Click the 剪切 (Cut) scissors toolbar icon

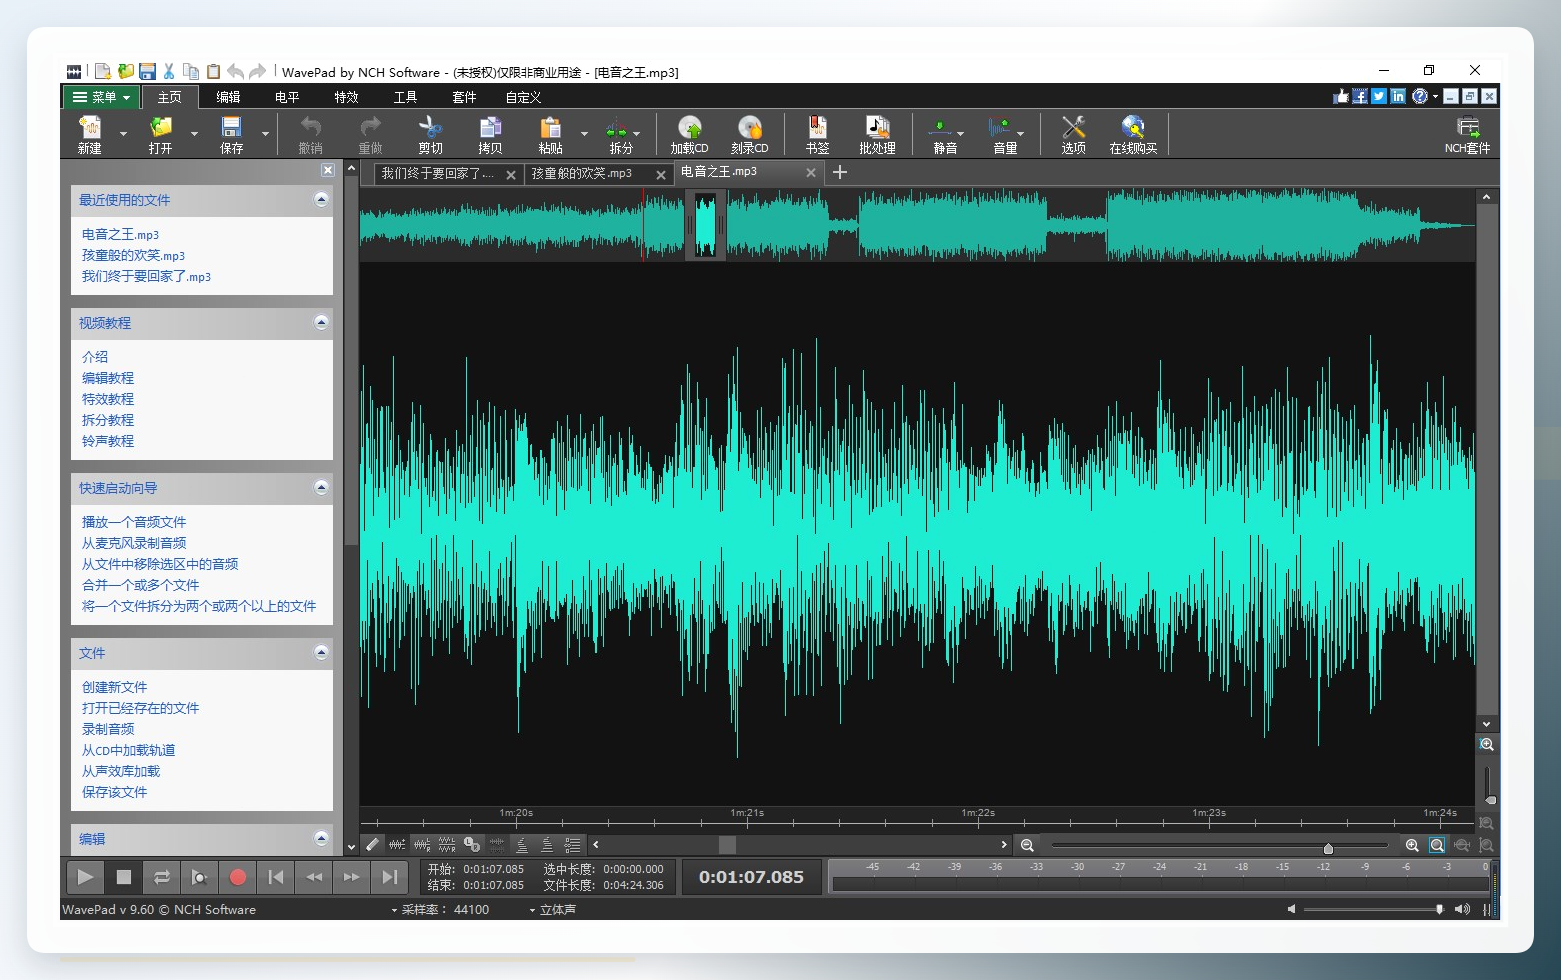point(430,127)
